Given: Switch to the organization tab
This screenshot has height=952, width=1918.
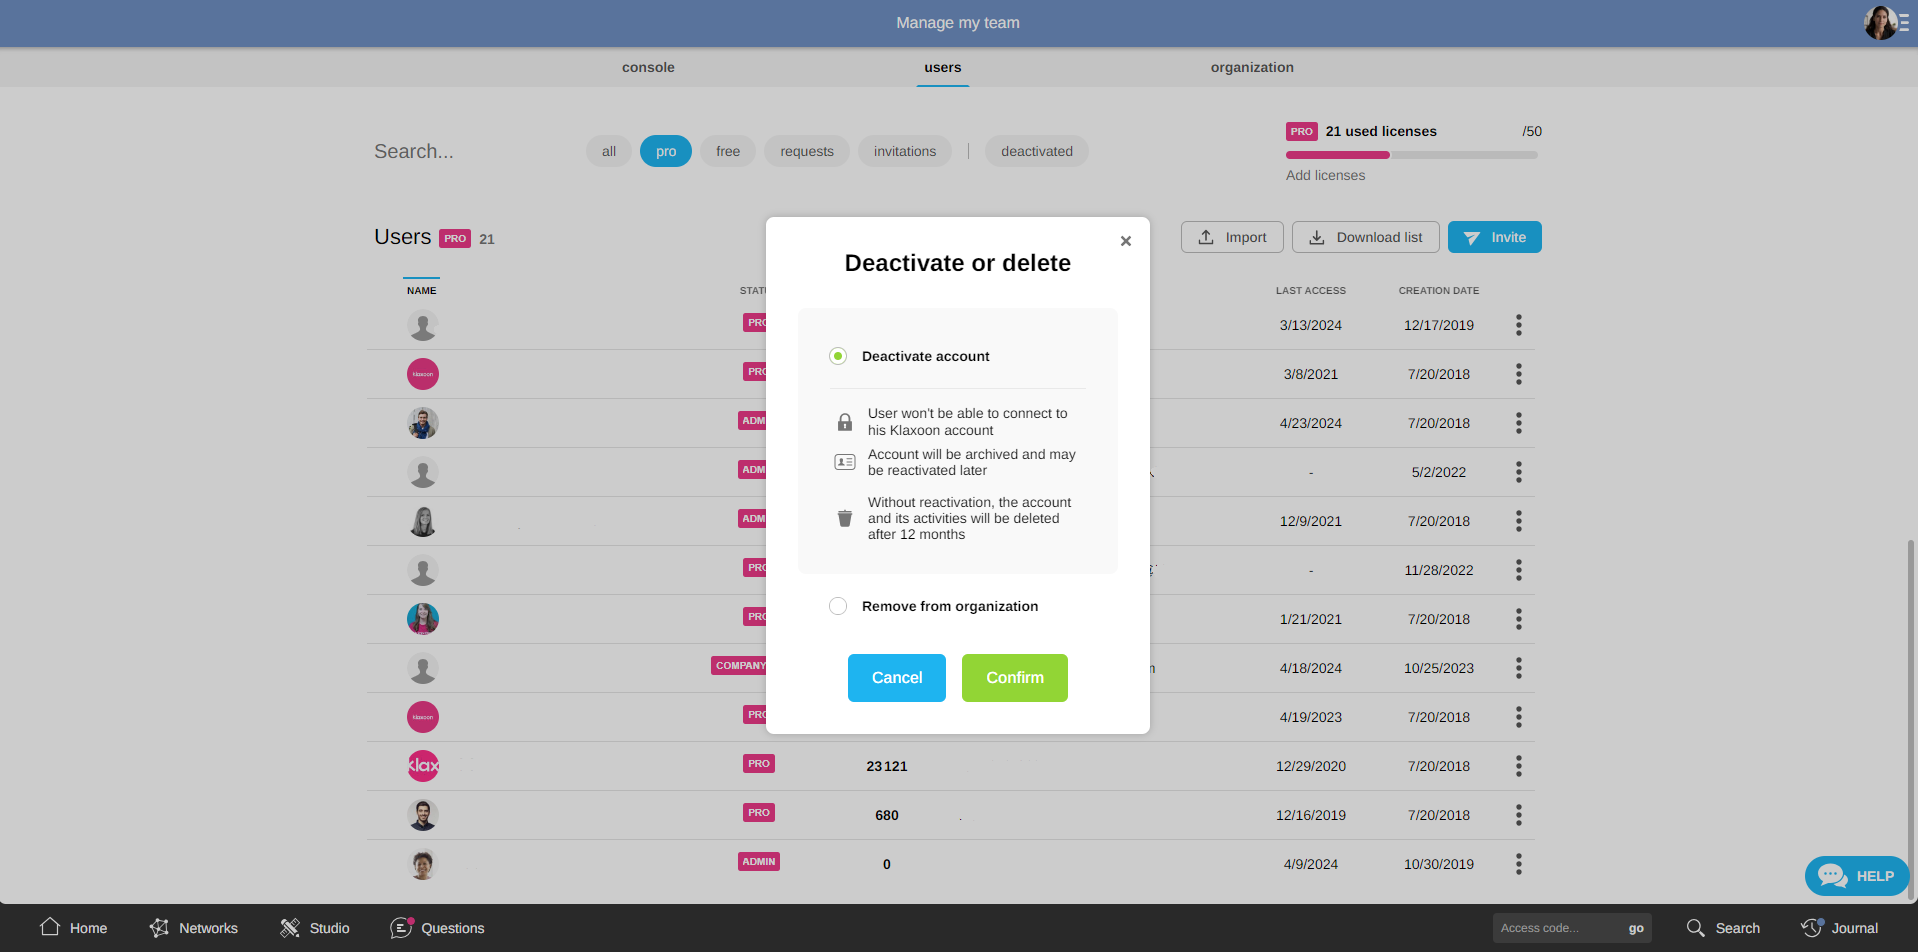Looking at the screenshot, I should pyautogui.click(x=1251, y=67).
